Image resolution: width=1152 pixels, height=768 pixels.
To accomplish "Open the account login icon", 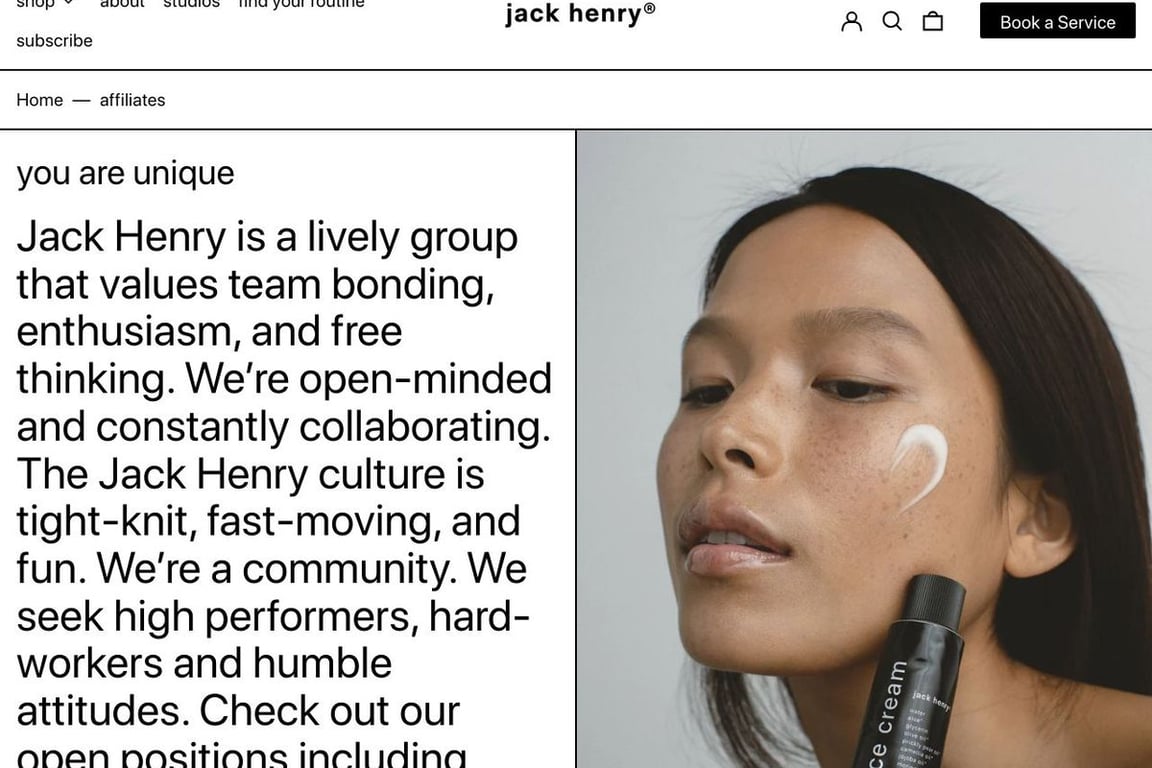I will [x=852, y=21].
